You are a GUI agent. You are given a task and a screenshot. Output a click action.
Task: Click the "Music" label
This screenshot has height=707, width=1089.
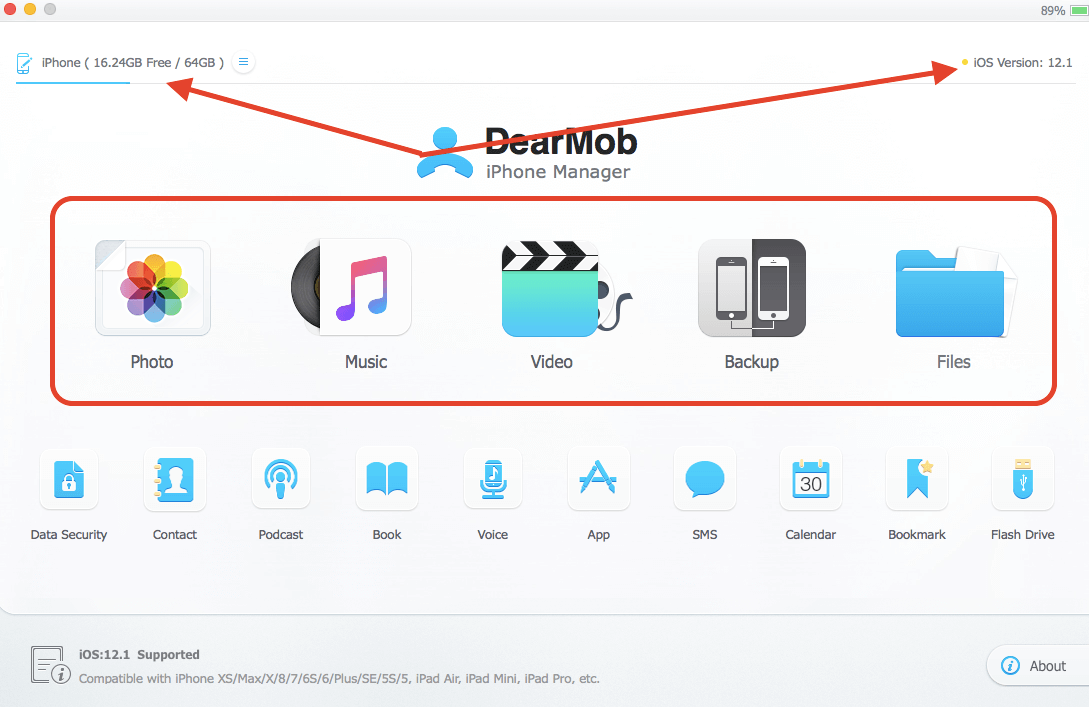pos(366,362)
